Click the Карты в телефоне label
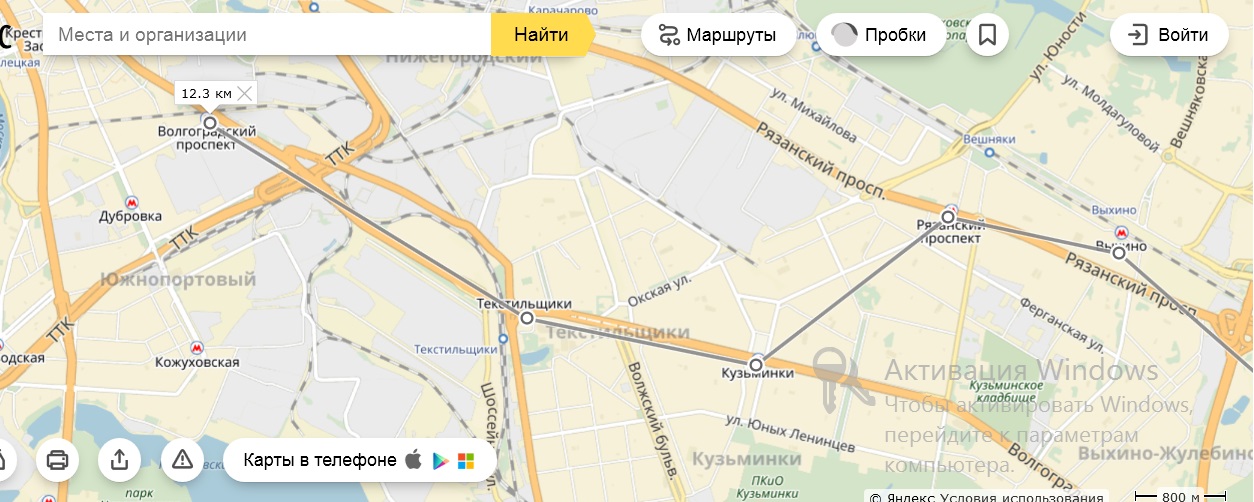The width and height of the screenshot is (1254, 502). (320, 460)
